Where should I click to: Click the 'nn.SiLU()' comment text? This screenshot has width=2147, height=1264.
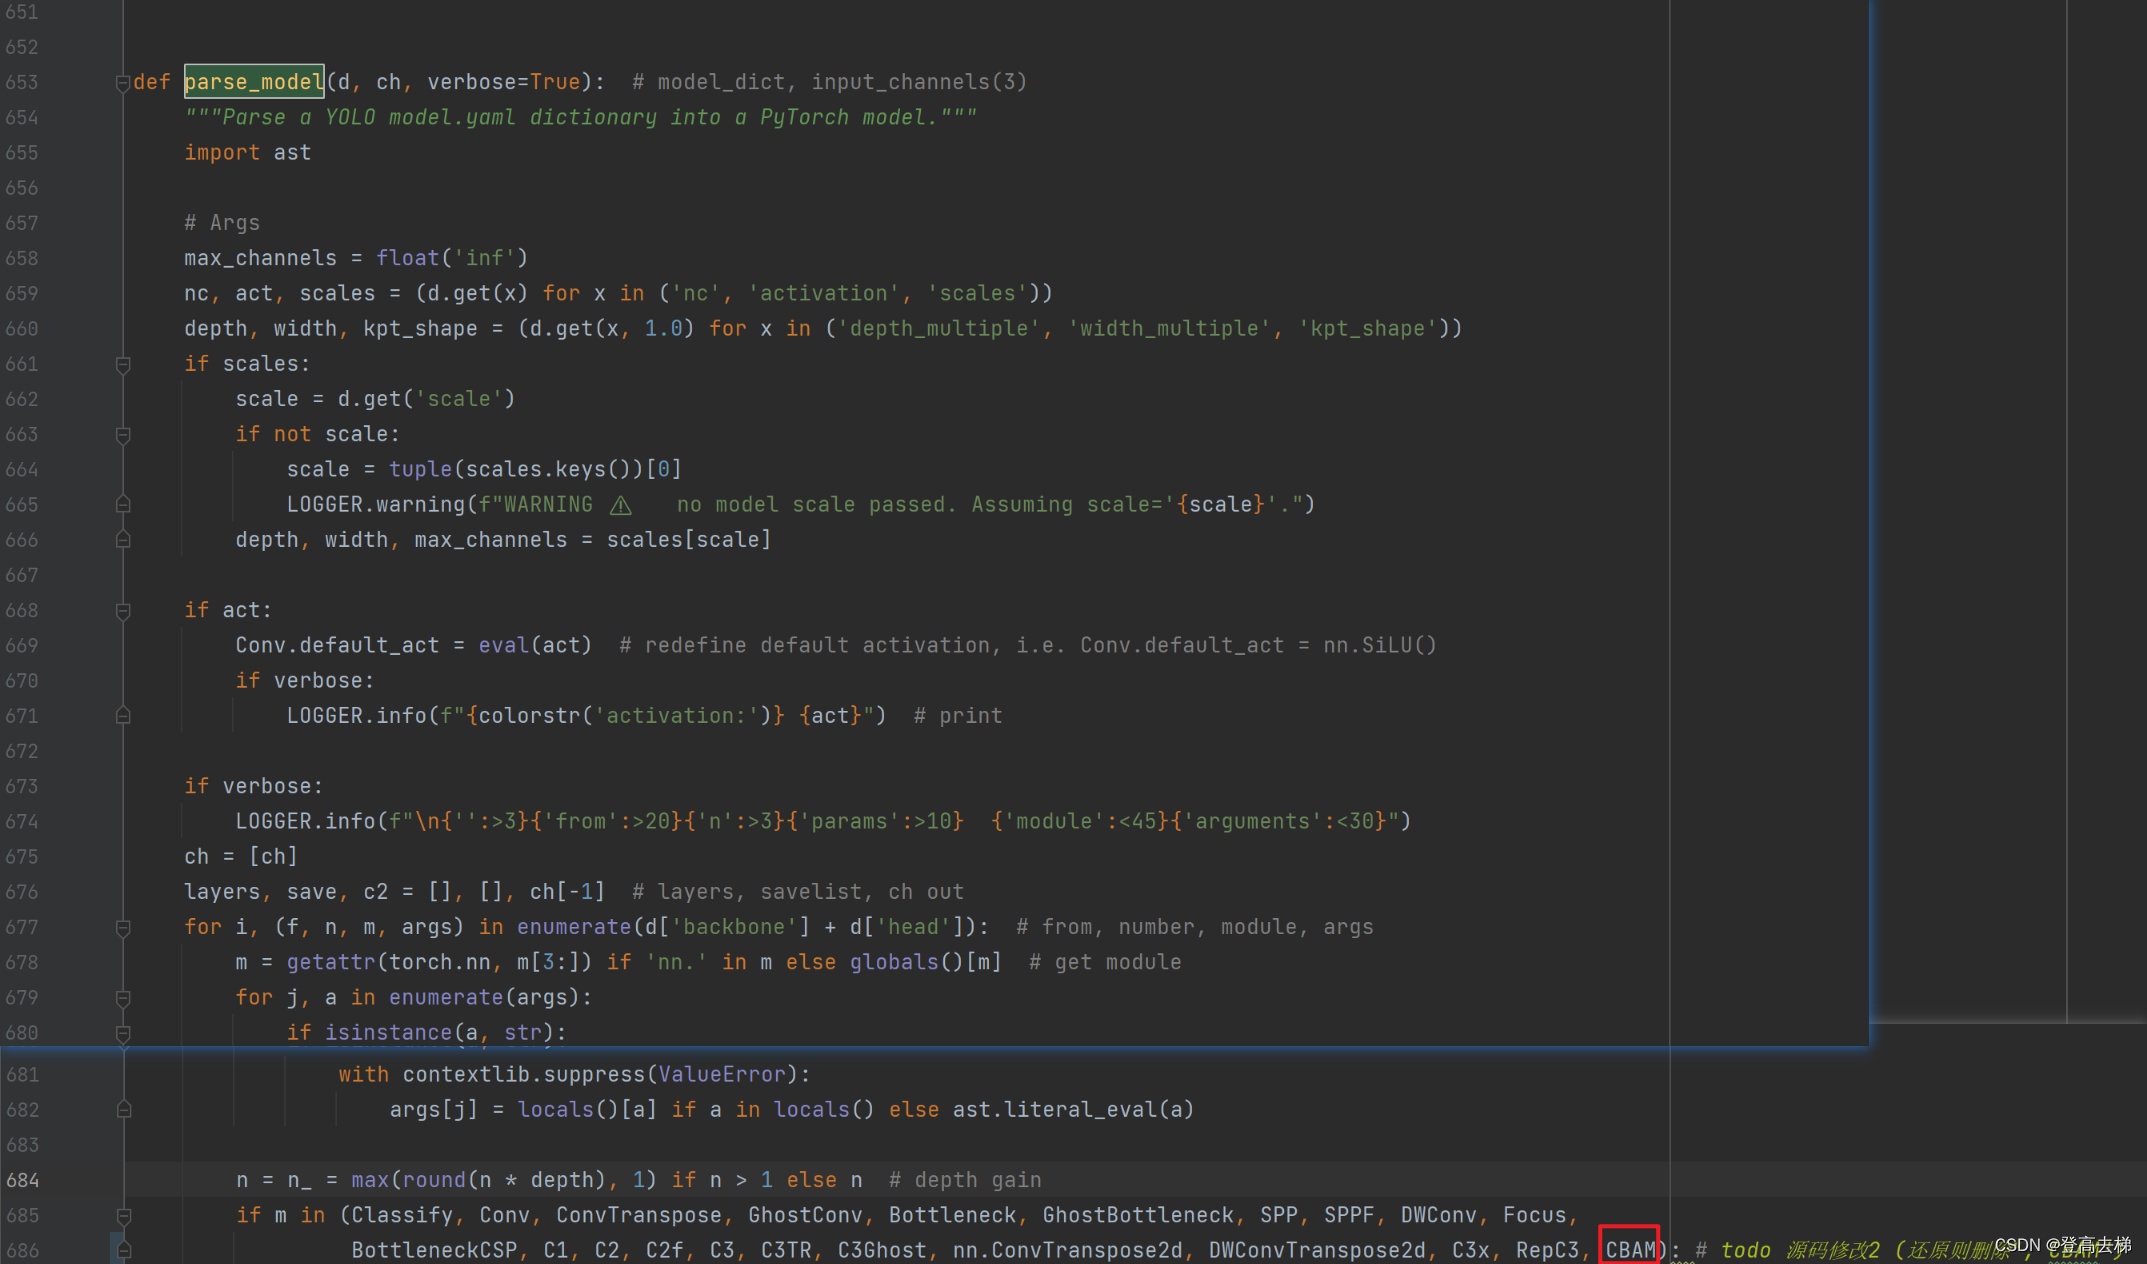click(x=1379, y=646)
